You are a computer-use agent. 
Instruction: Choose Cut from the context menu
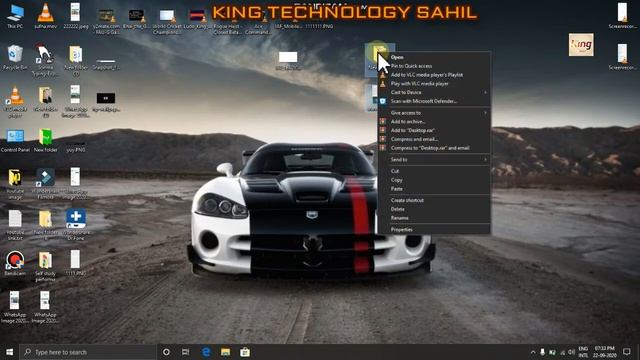434,171
